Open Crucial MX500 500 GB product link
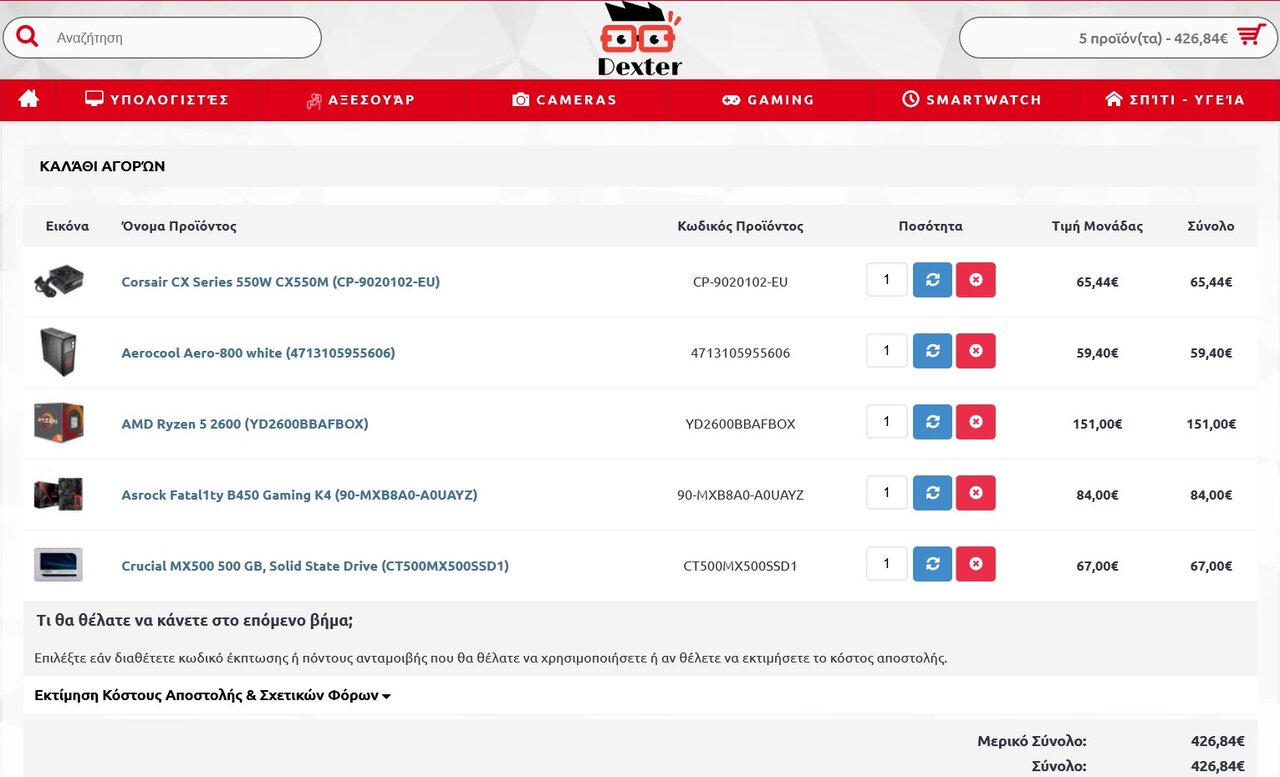Viewport: 1280px width, 777px height. [315, 566]
